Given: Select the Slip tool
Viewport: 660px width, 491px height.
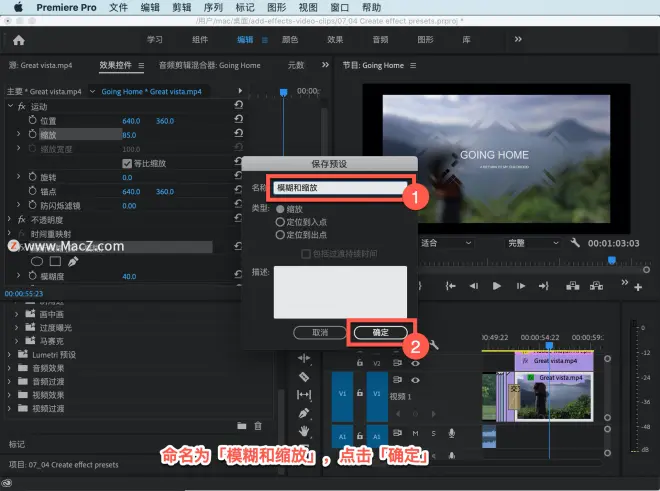Looking at the screenshot, I should click(x=304, y=395).
